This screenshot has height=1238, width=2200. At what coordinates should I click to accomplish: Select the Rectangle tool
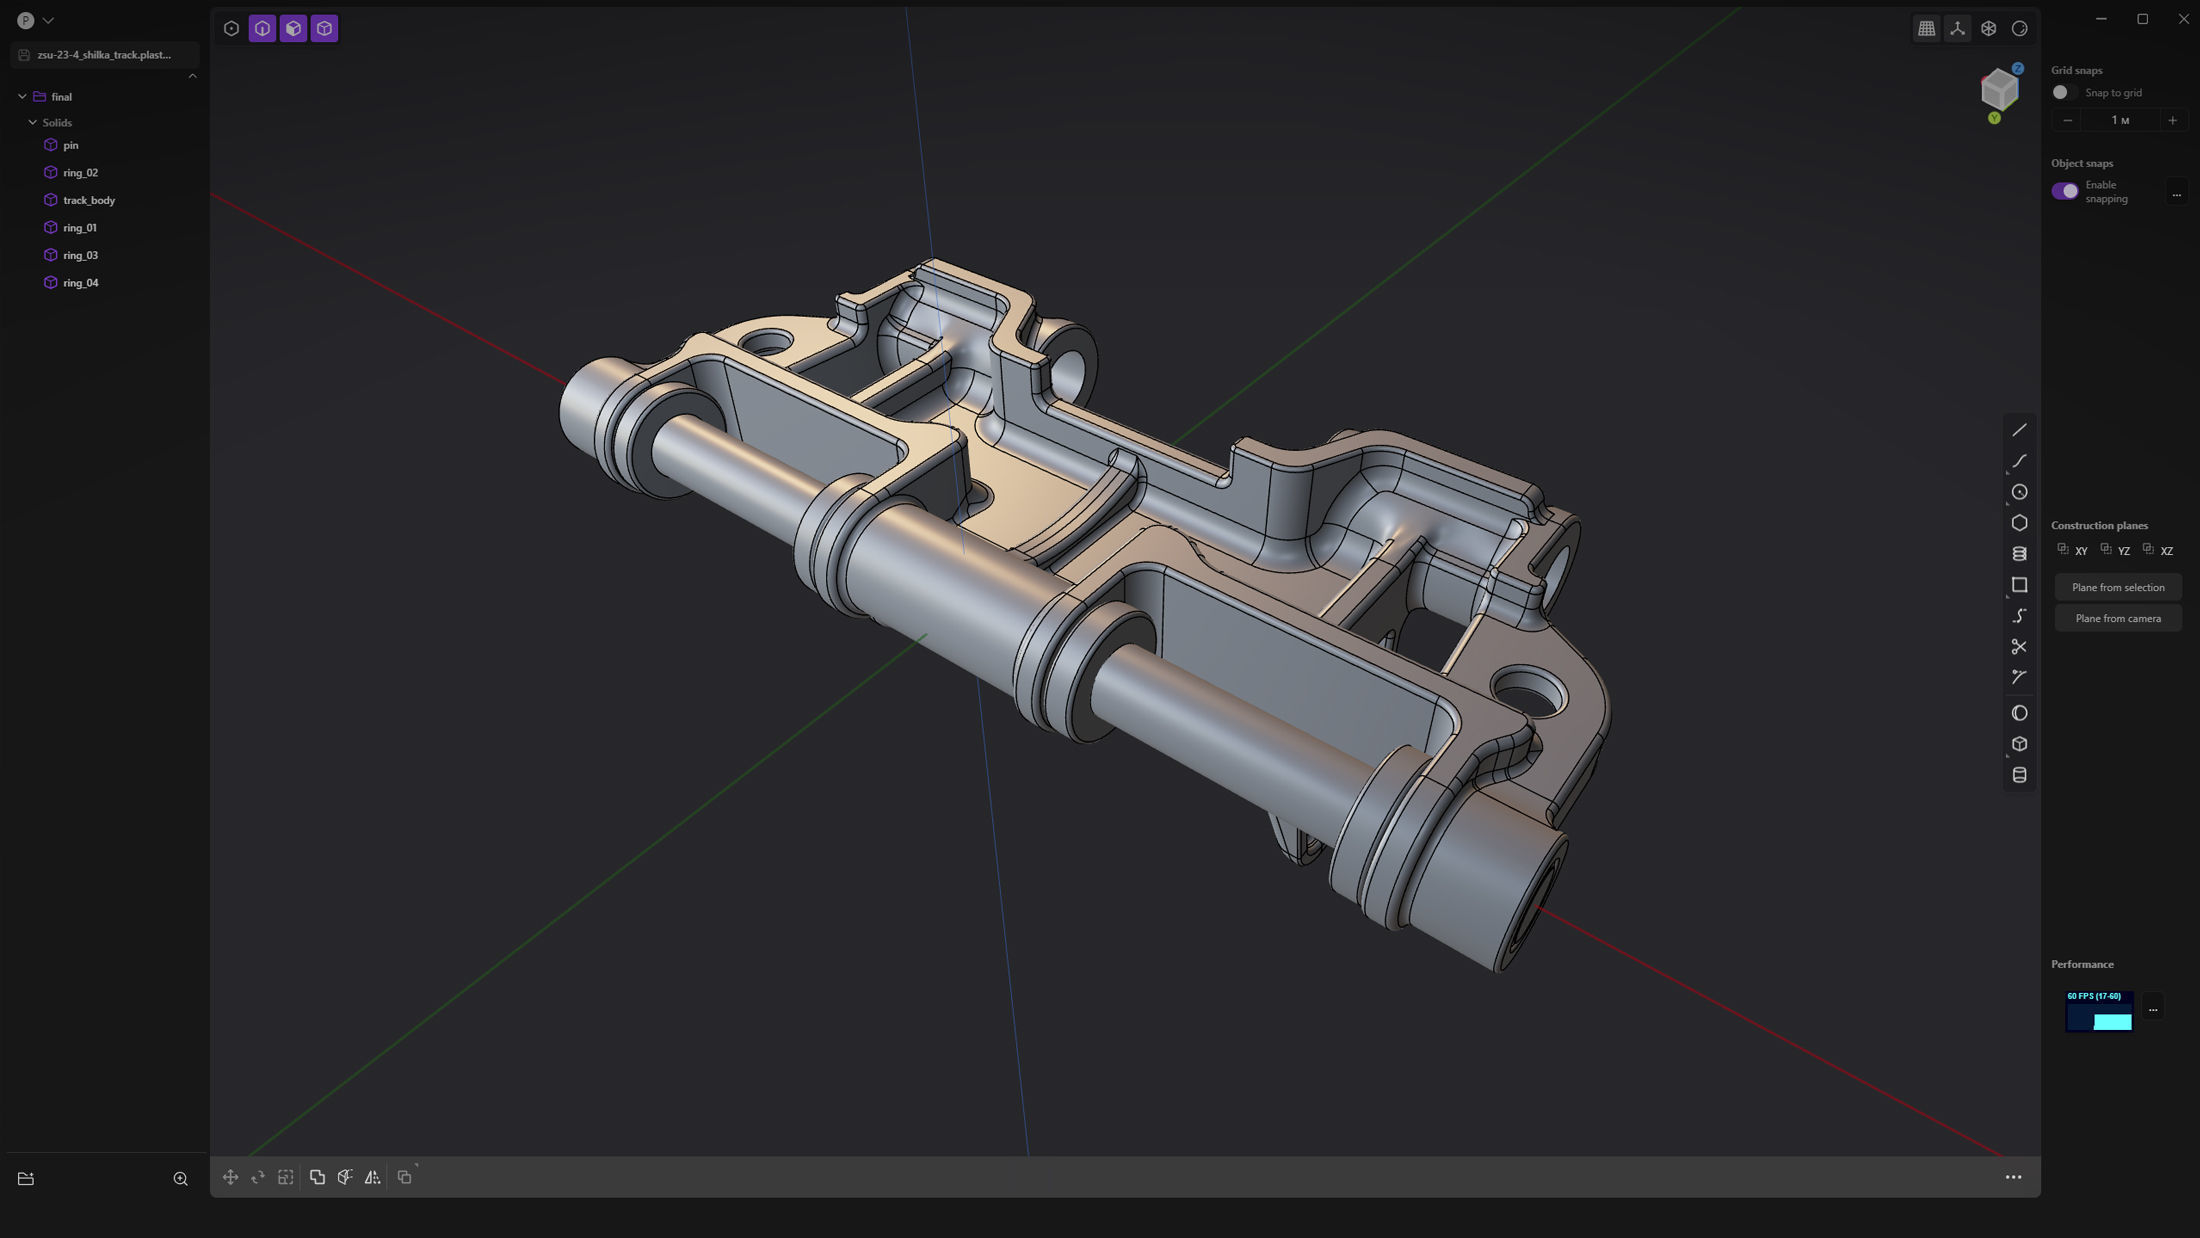click(2019, 585)
